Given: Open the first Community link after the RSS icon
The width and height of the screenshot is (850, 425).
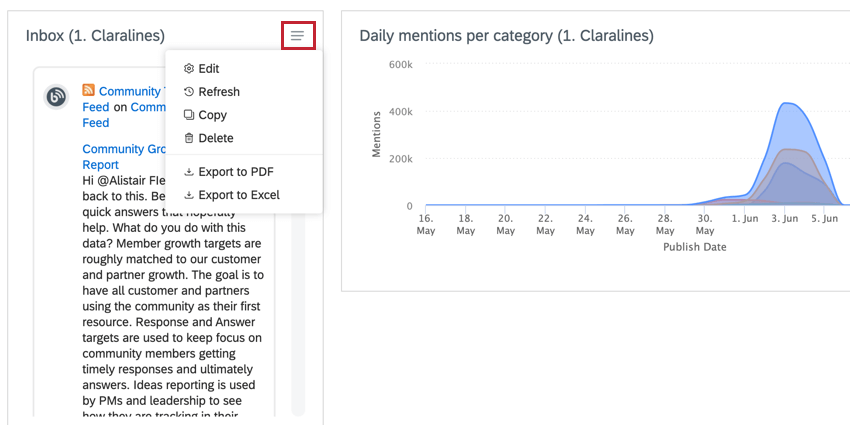Looking at the screenshot, I should click(x=130, y=92).
